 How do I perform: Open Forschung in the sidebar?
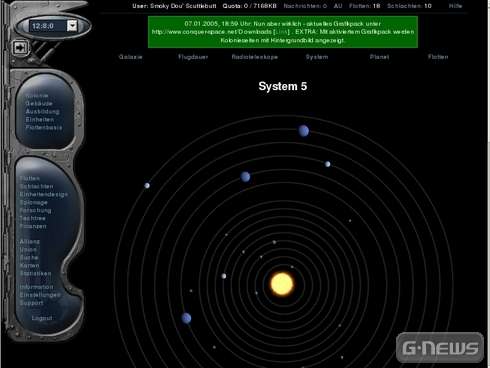pyautogui.click(x=35, y=210)
